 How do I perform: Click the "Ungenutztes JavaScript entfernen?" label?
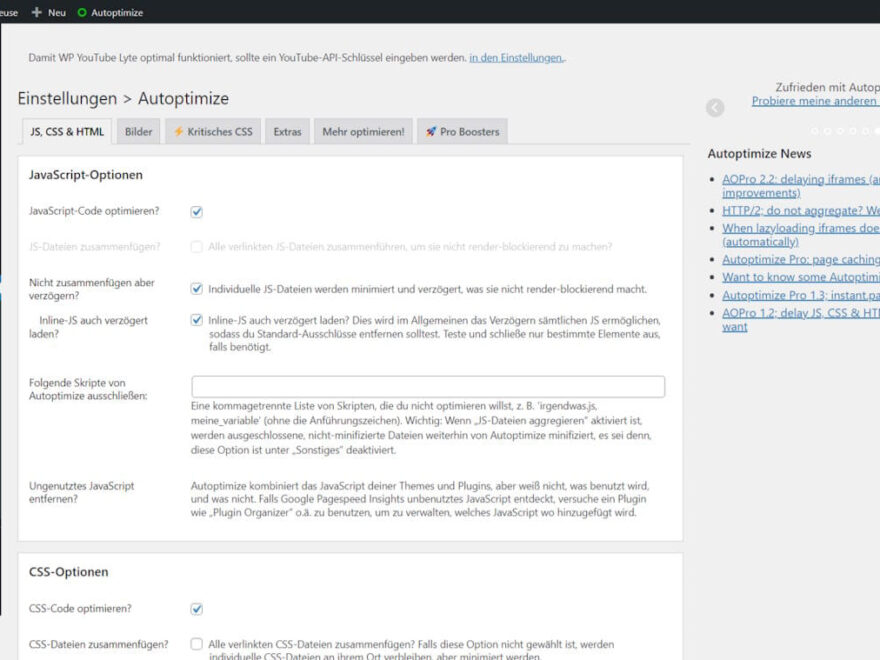(x=81, y=492)
